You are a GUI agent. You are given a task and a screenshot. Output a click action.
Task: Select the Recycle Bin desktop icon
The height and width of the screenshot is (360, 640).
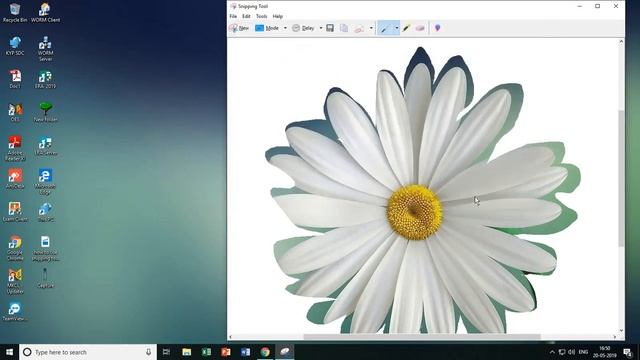[15, 12]
